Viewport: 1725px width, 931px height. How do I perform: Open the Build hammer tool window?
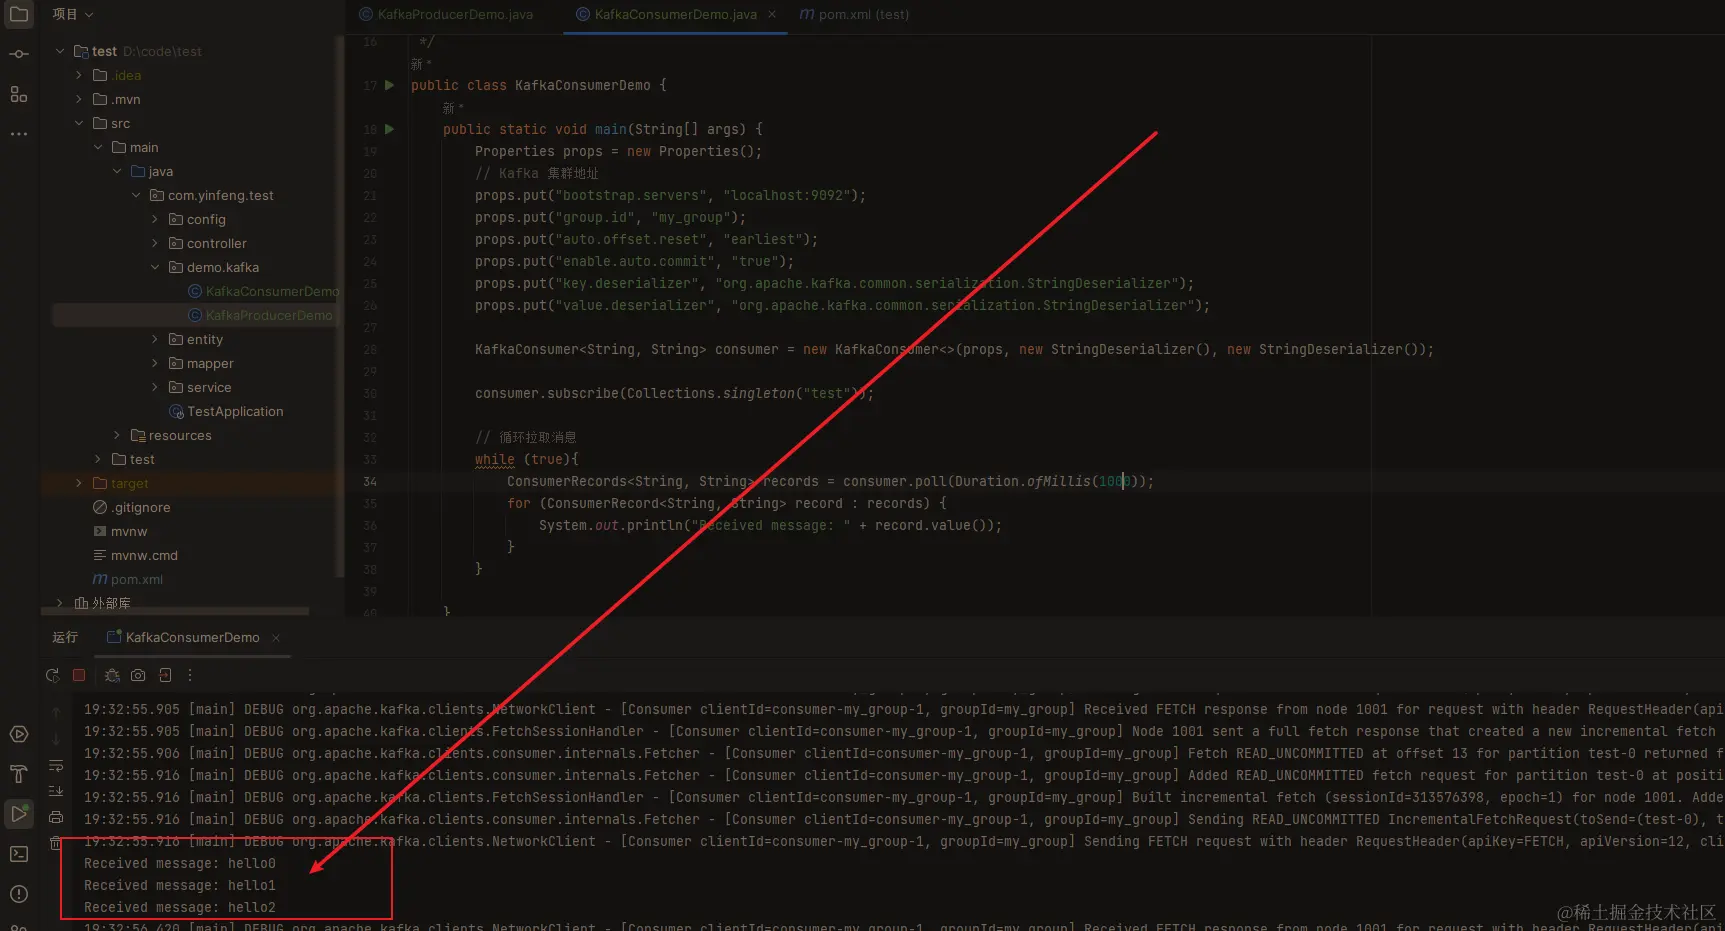pyautogui.click(x=18, y=774)
